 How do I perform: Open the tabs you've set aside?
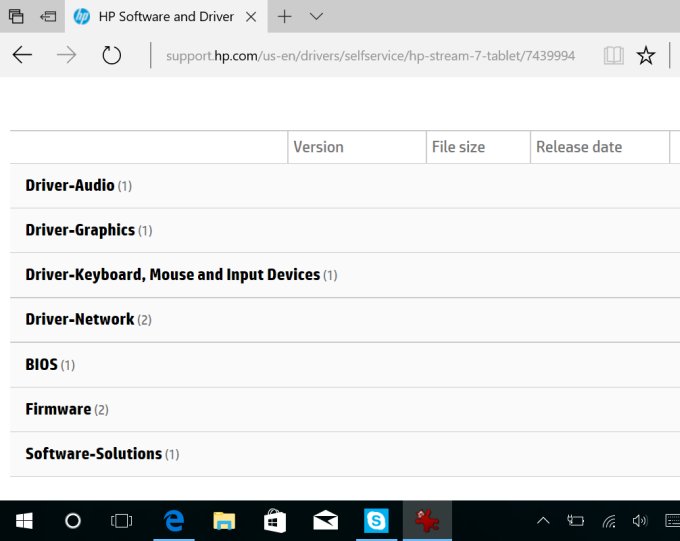click(16, 16)
